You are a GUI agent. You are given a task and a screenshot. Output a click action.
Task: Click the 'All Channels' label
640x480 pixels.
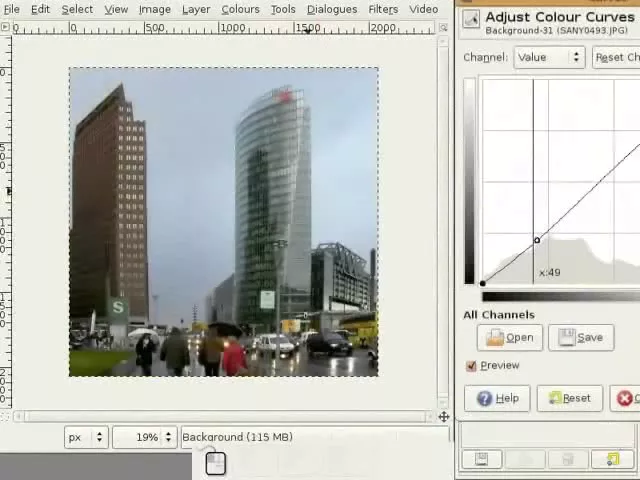pyautogui.click(x=499, y=315)
